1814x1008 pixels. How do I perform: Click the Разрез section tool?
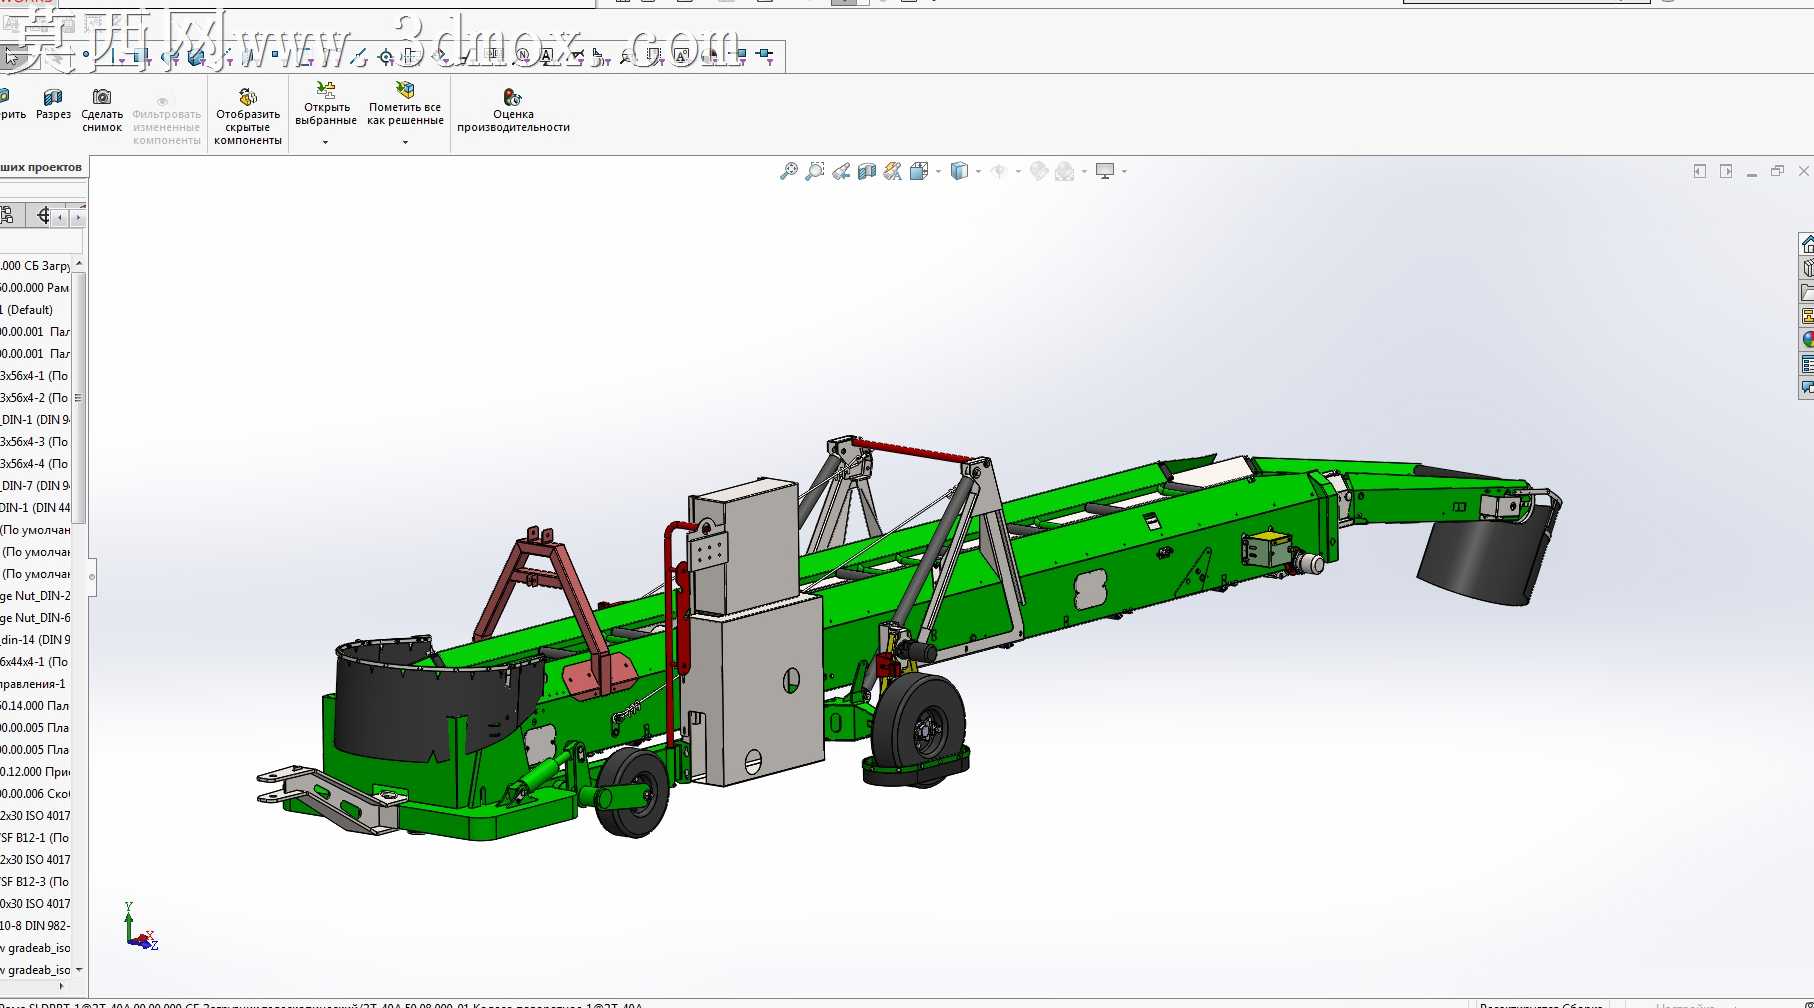(53, 104)
